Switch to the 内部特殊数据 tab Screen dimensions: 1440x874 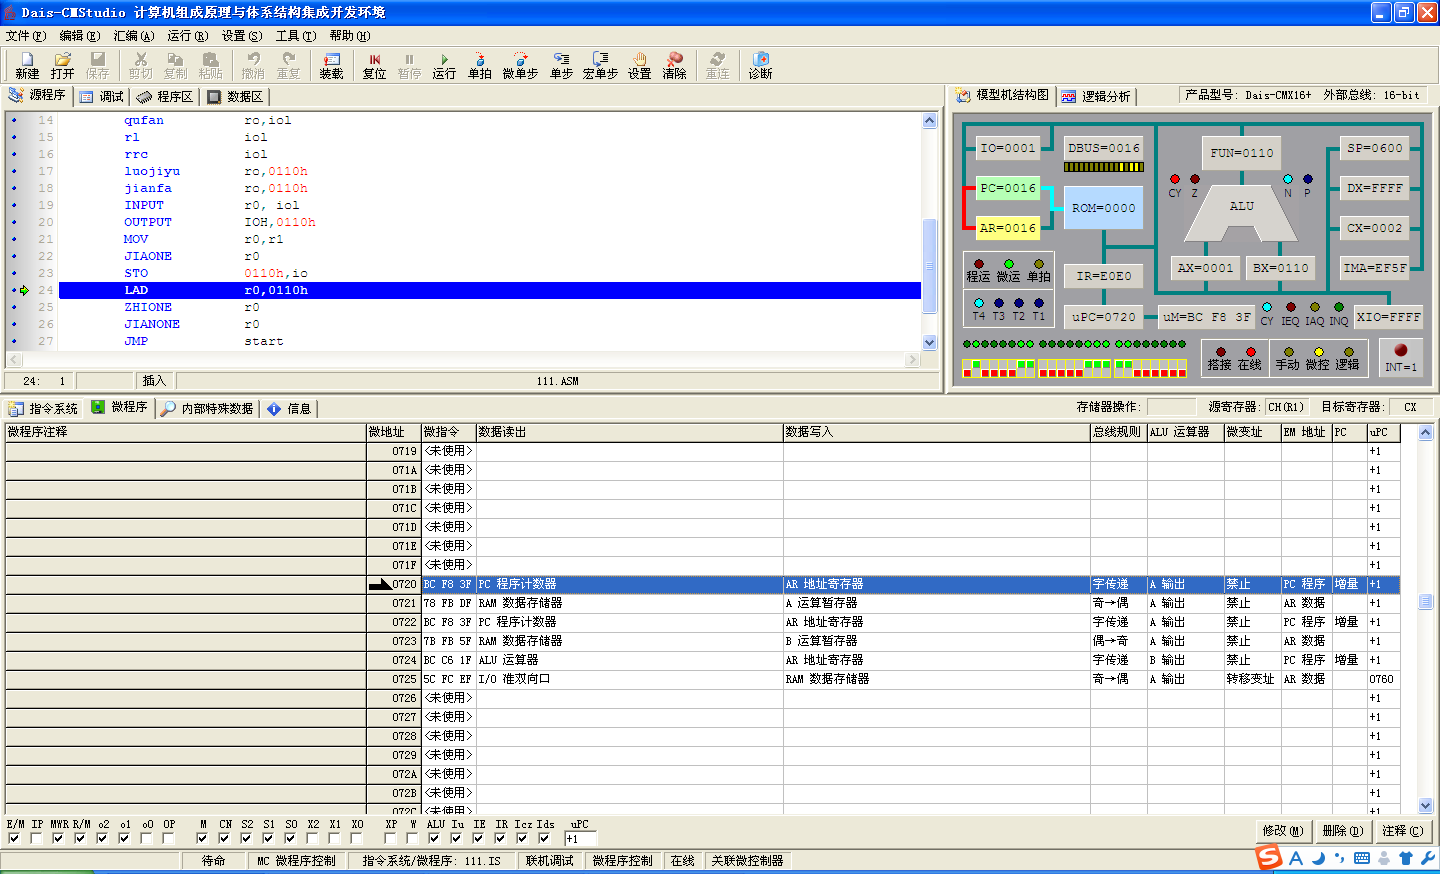[207, 408]
